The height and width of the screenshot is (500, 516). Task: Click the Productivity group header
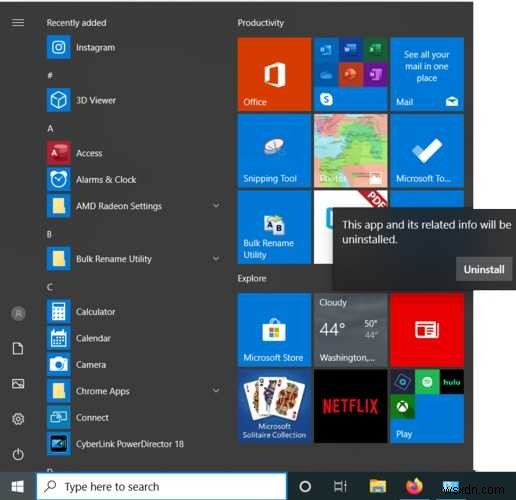tap(260, 23)
